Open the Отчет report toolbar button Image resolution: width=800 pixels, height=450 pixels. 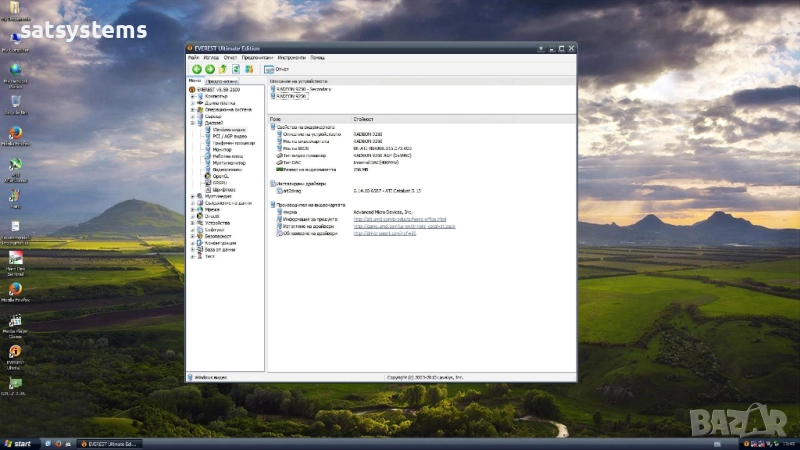(275, 69)
